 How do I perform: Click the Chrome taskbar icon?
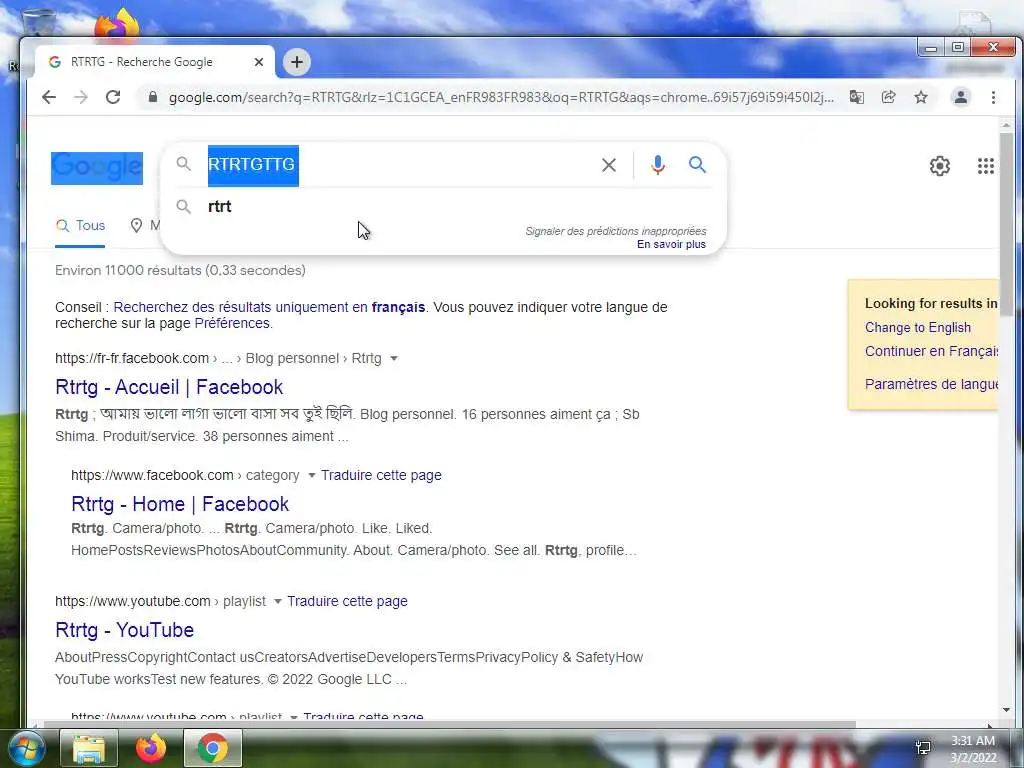pos(213,748)
